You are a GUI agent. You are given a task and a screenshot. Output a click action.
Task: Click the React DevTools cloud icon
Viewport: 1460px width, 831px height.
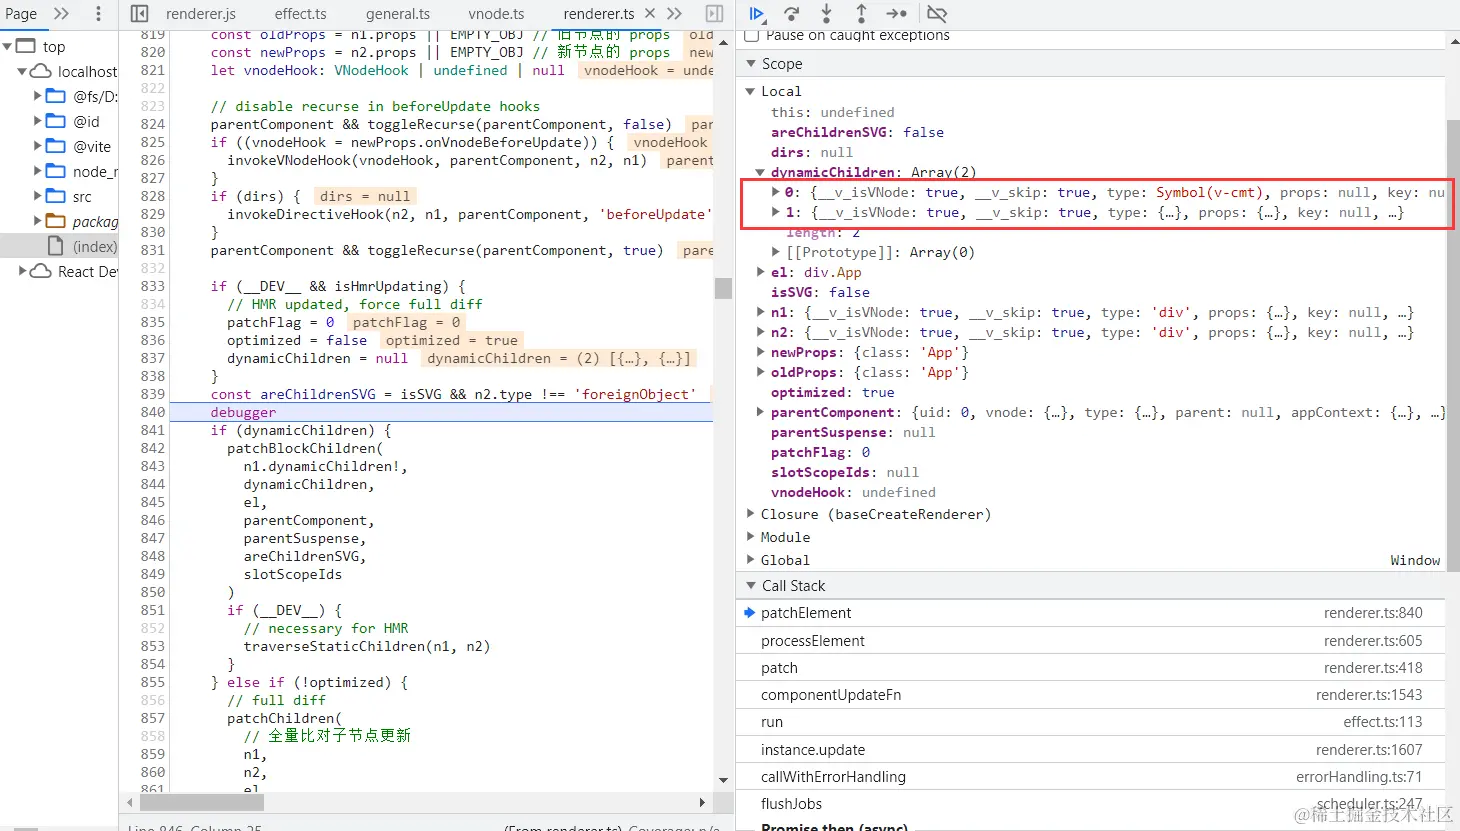(41, 271)
